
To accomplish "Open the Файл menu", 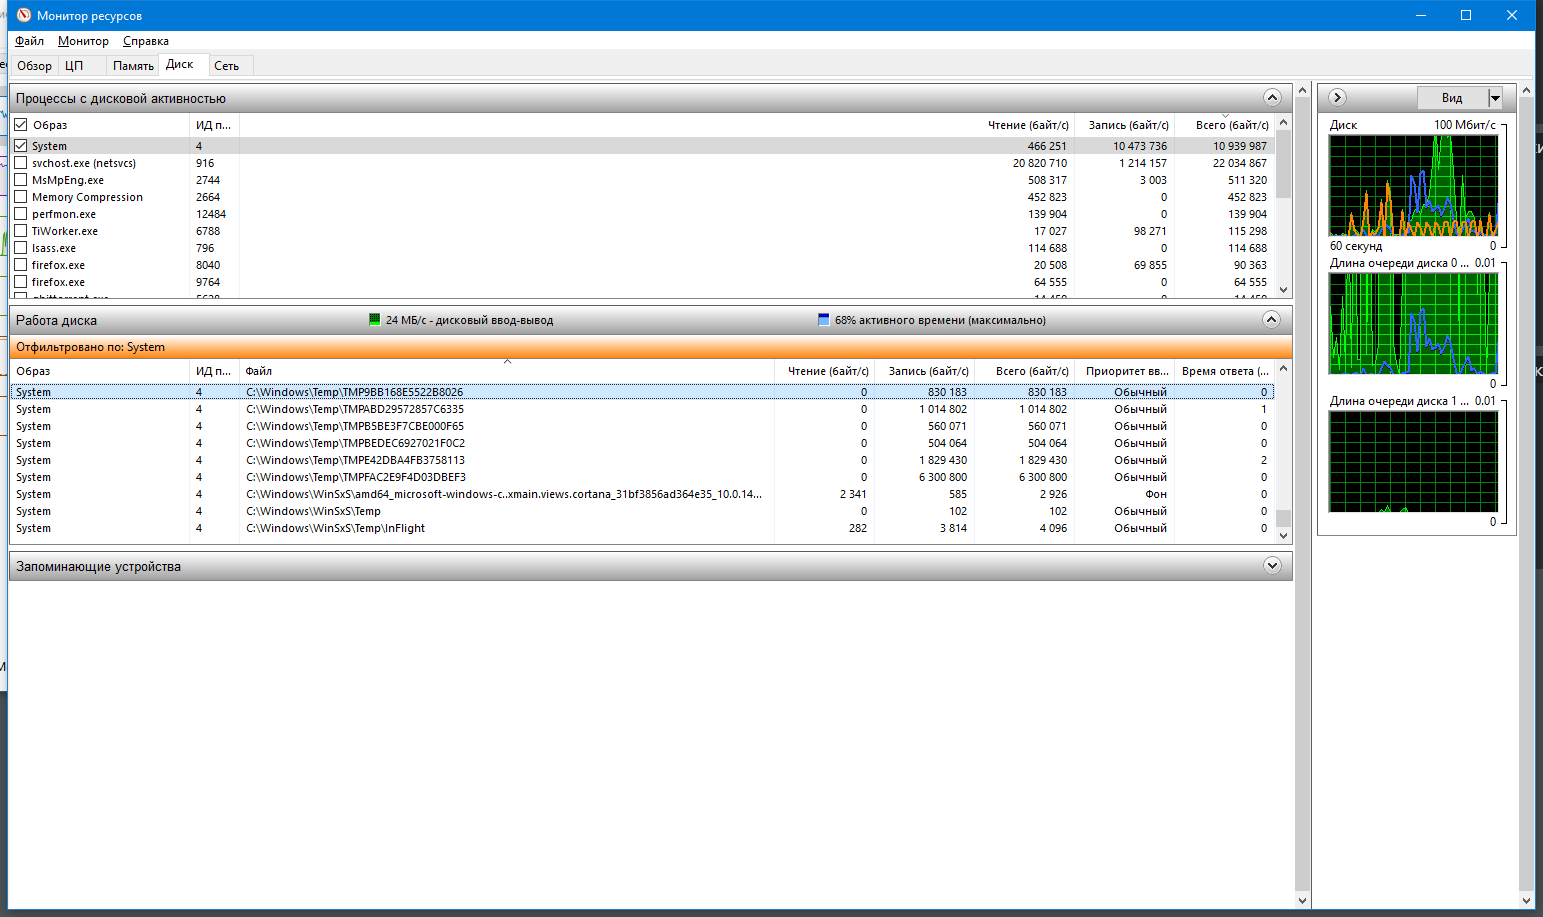I will point(29,41).
